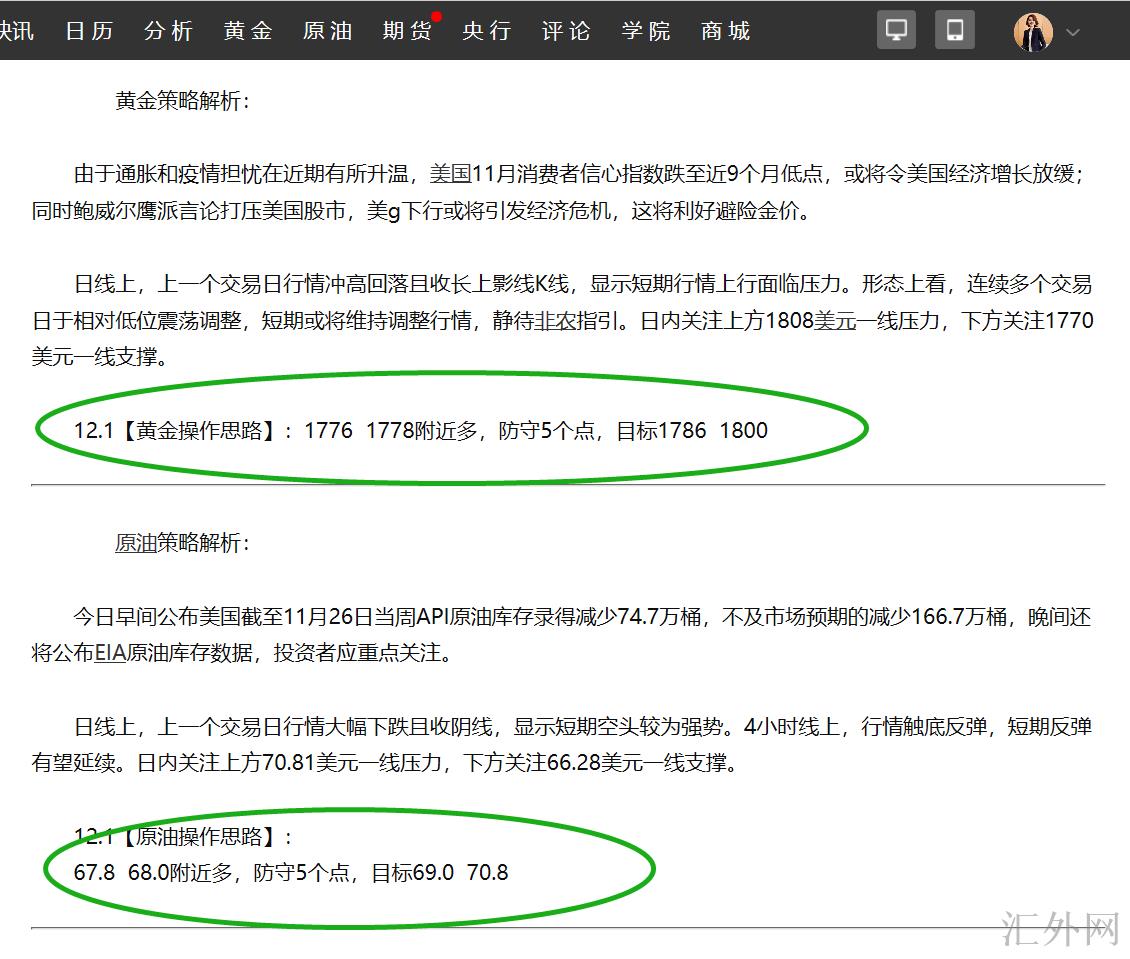Click the user avatar photo
Viewport: 1130px width, 959px height.
(1033, 32)
